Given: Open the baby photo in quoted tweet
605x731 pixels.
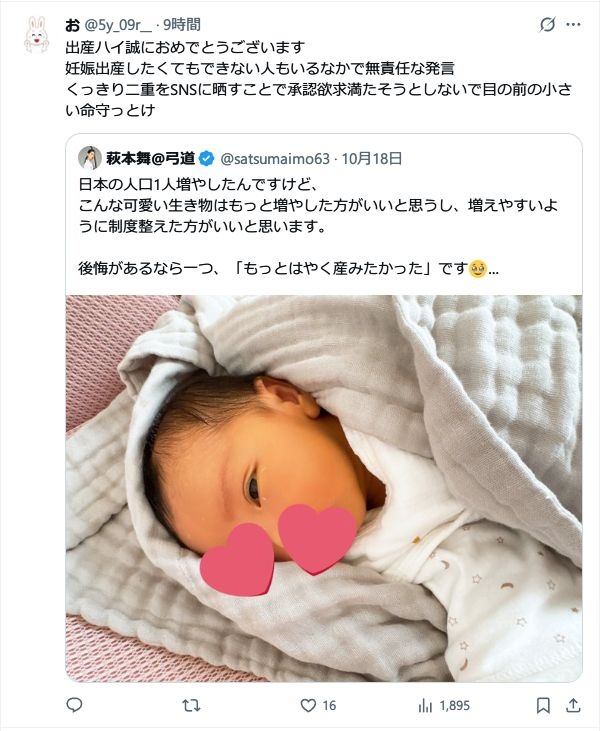Looking at the screenshot, I should coord(324,488).
